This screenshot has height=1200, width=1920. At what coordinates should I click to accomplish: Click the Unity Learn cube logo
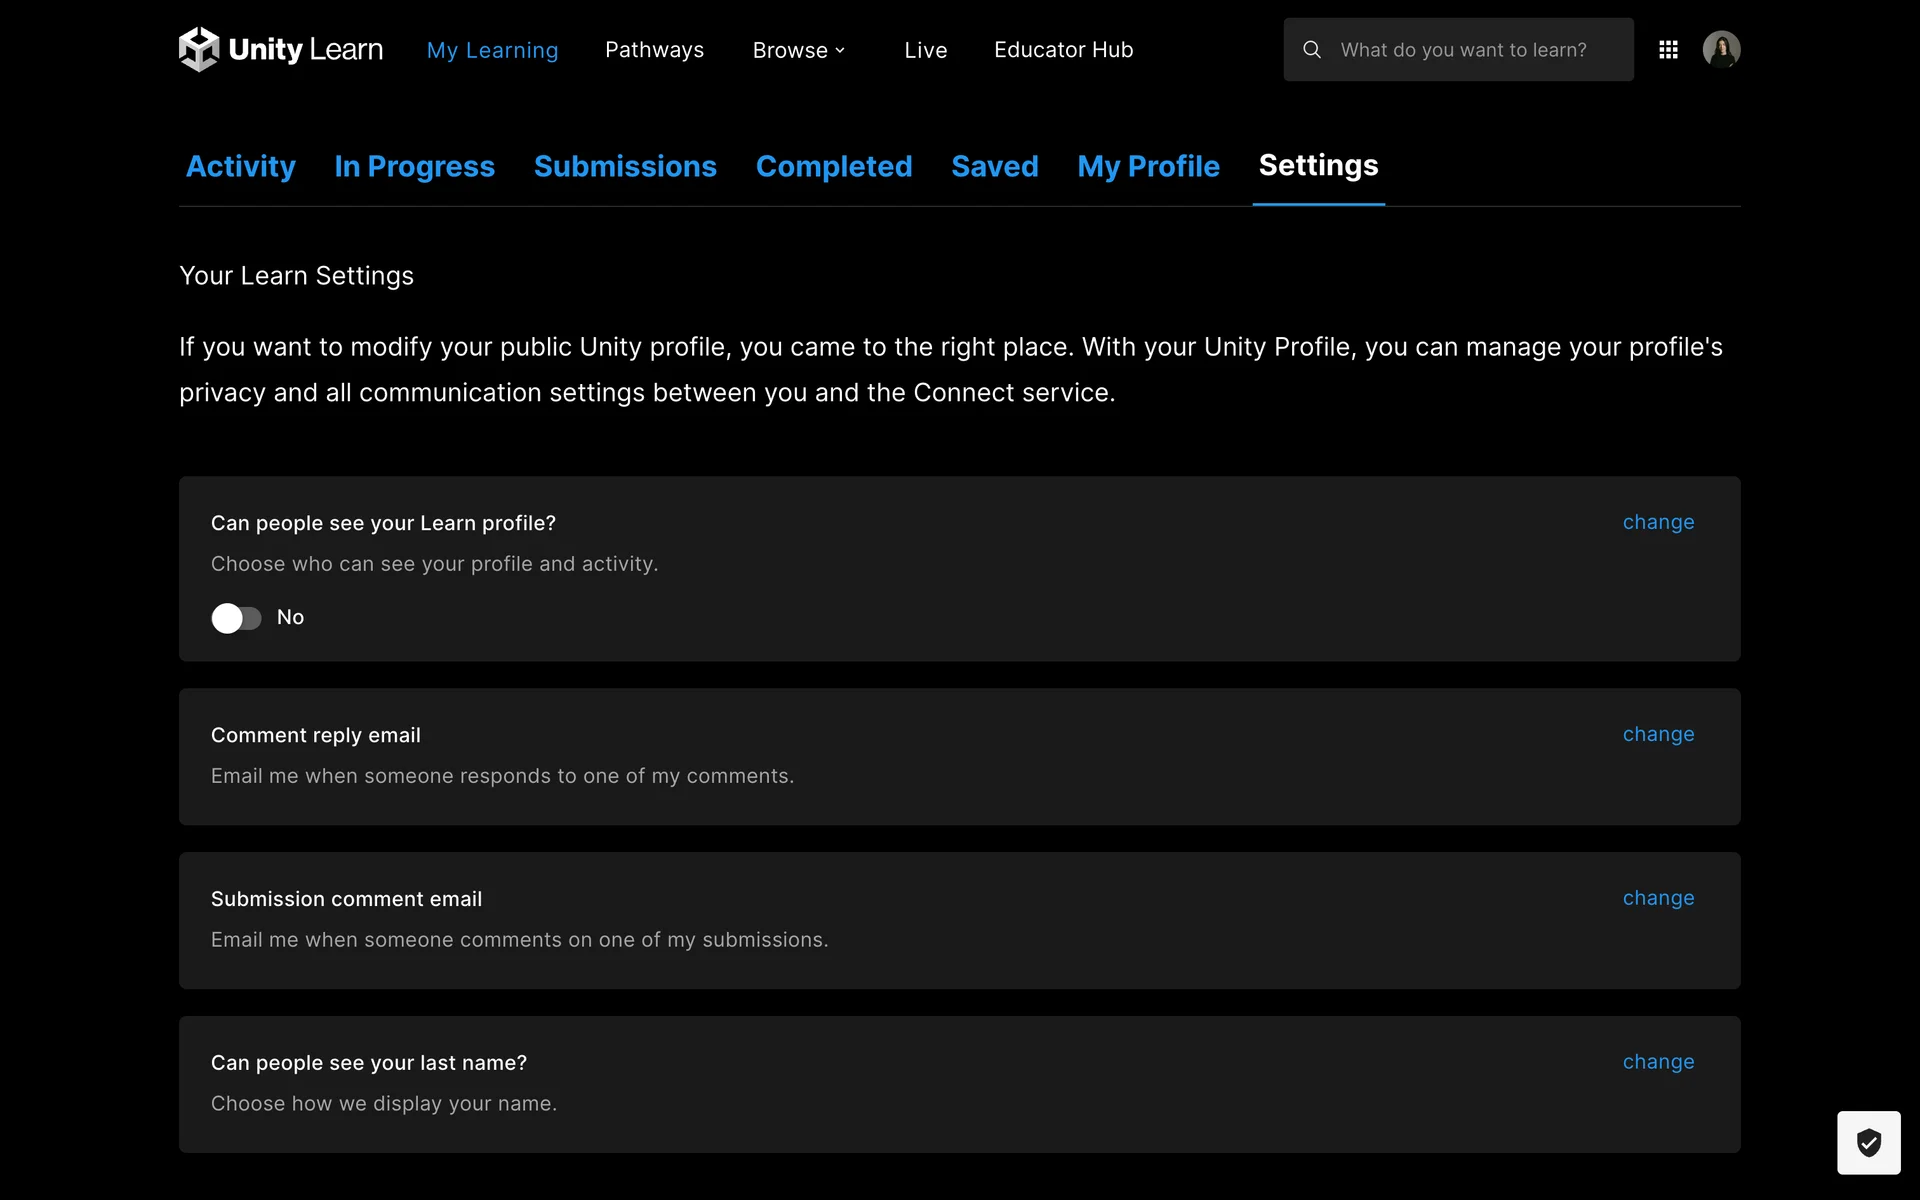coord(199,49)
